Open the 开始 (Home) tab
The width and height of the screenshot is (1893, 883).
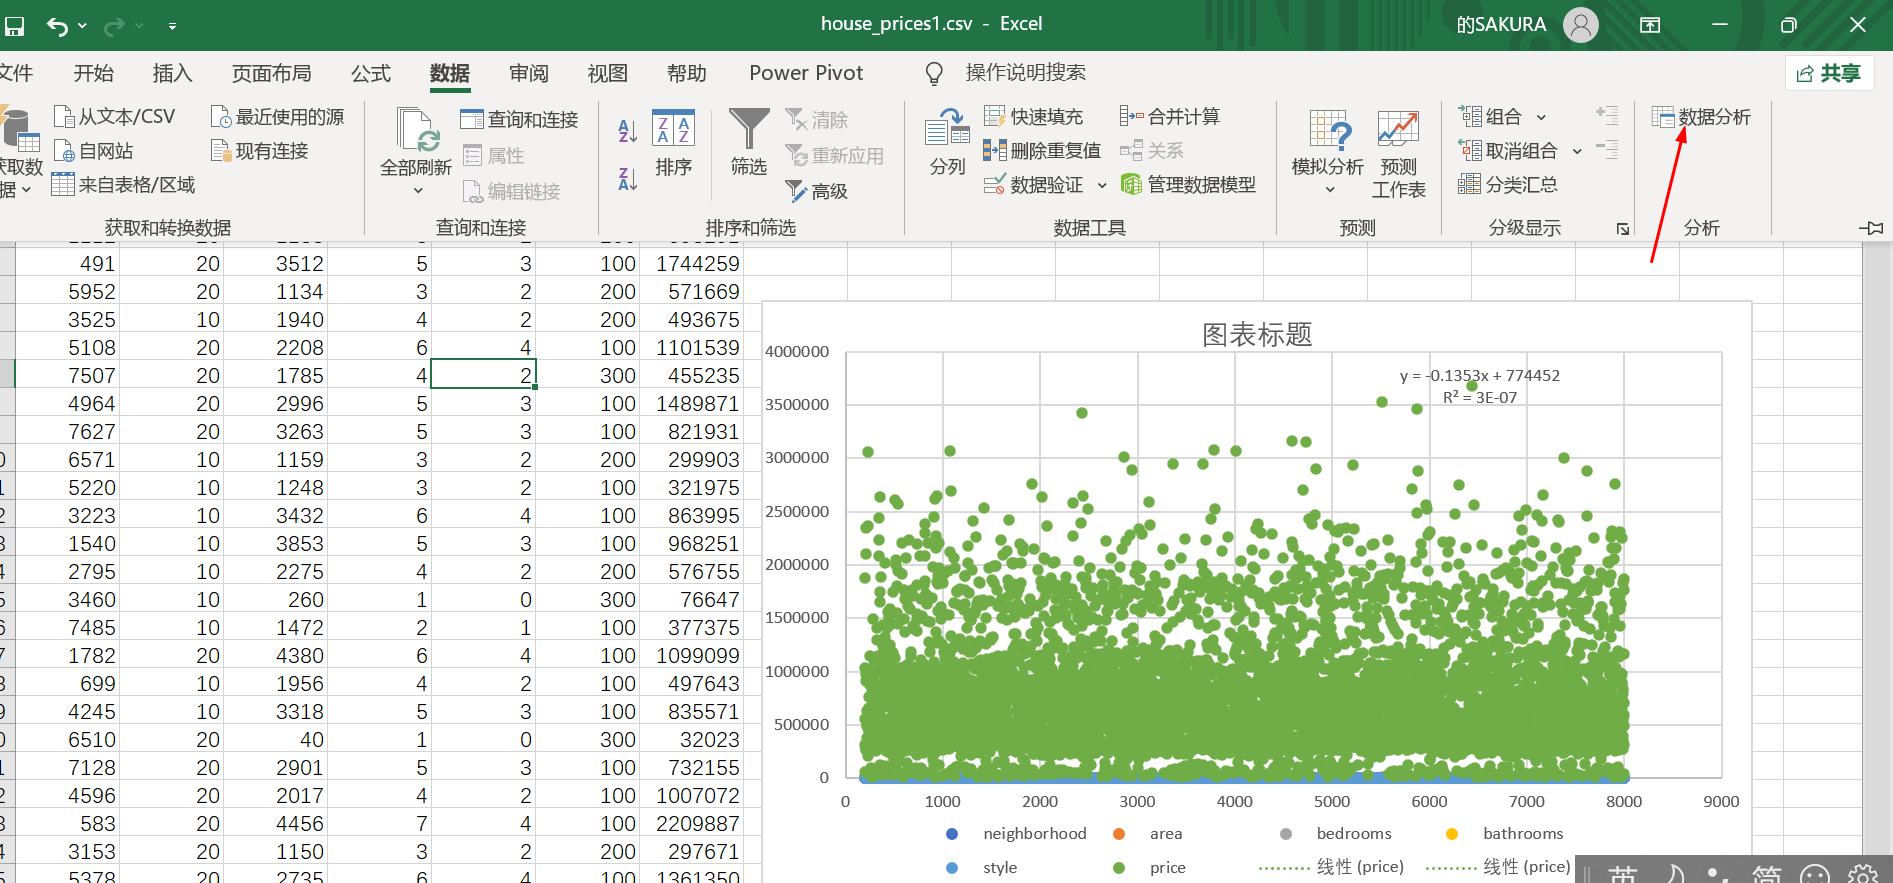pyautogui.click(x=94, y=73)
